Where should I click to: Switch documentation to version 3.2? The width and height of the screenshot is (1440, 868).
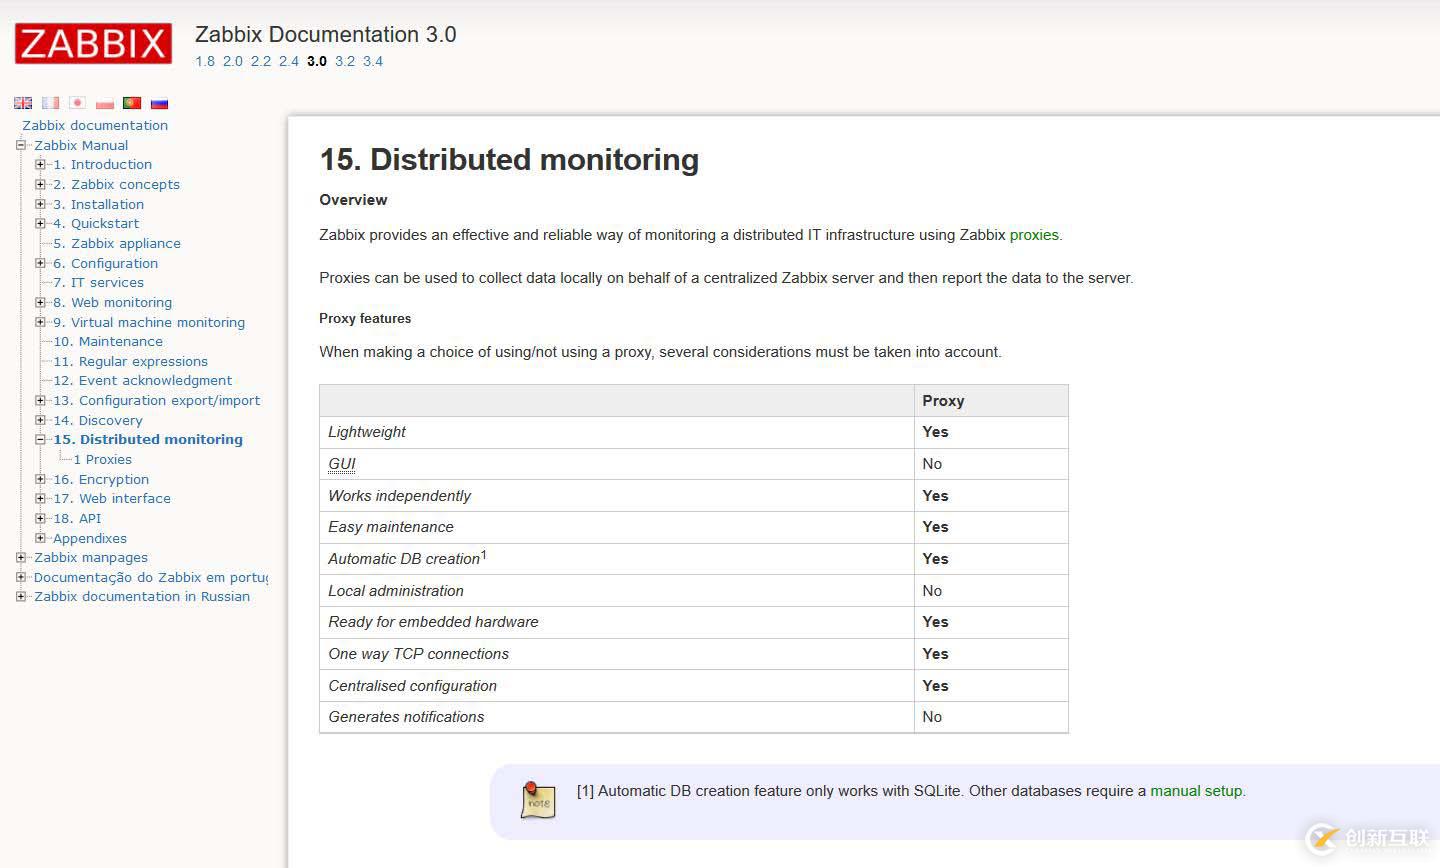[x=345, y=61]
